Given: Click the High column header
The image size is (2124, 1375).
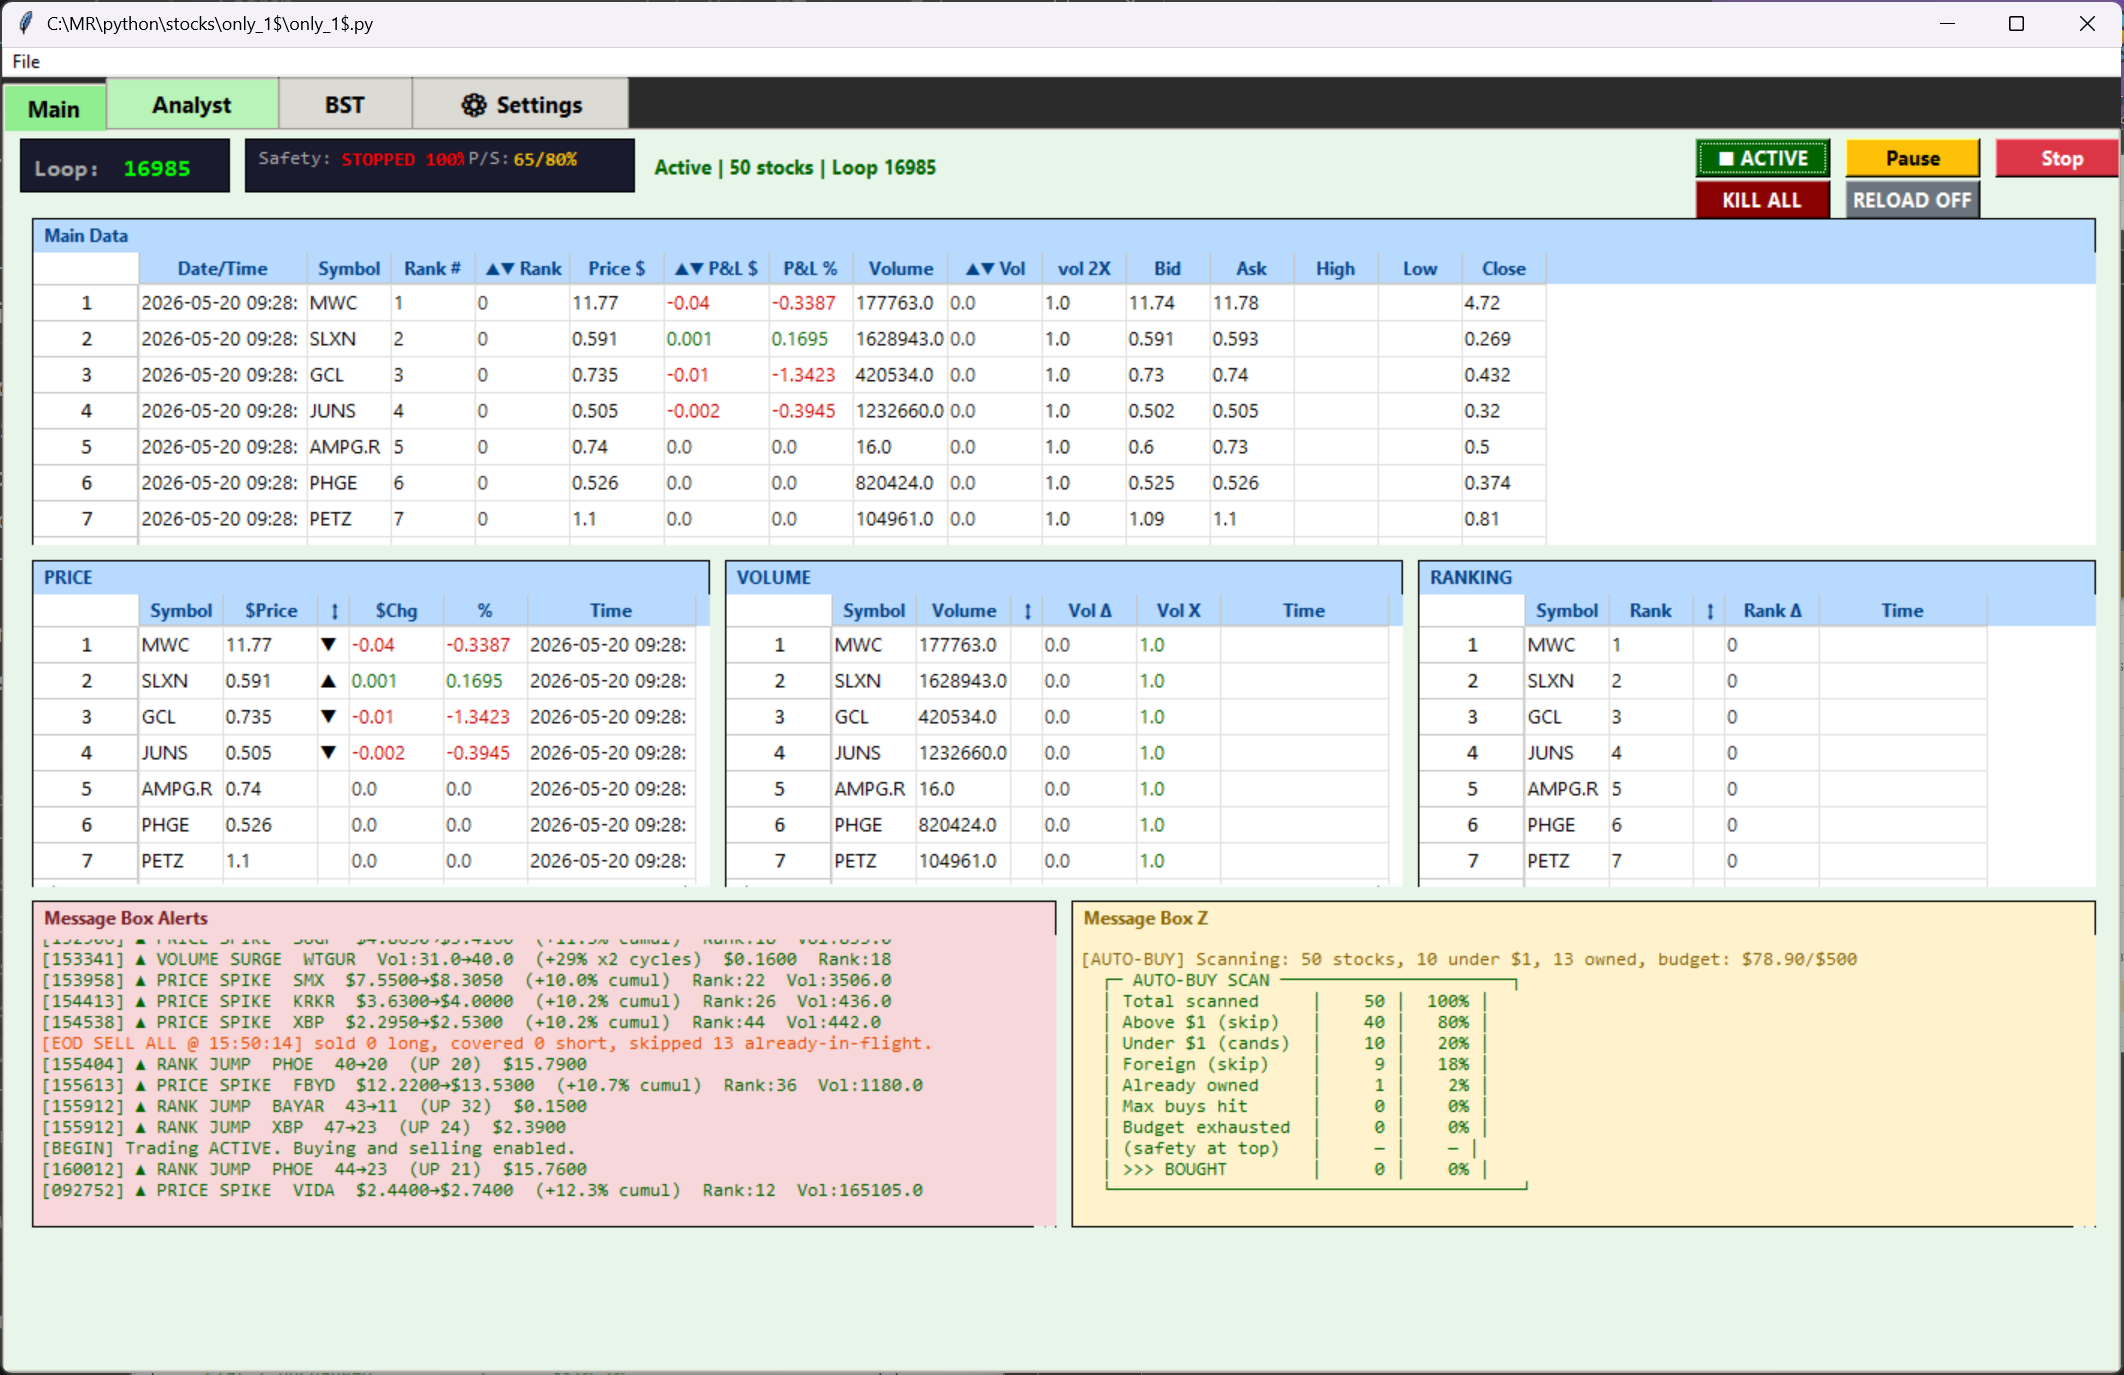Looking at the screenshot, I should point(1335,268).
